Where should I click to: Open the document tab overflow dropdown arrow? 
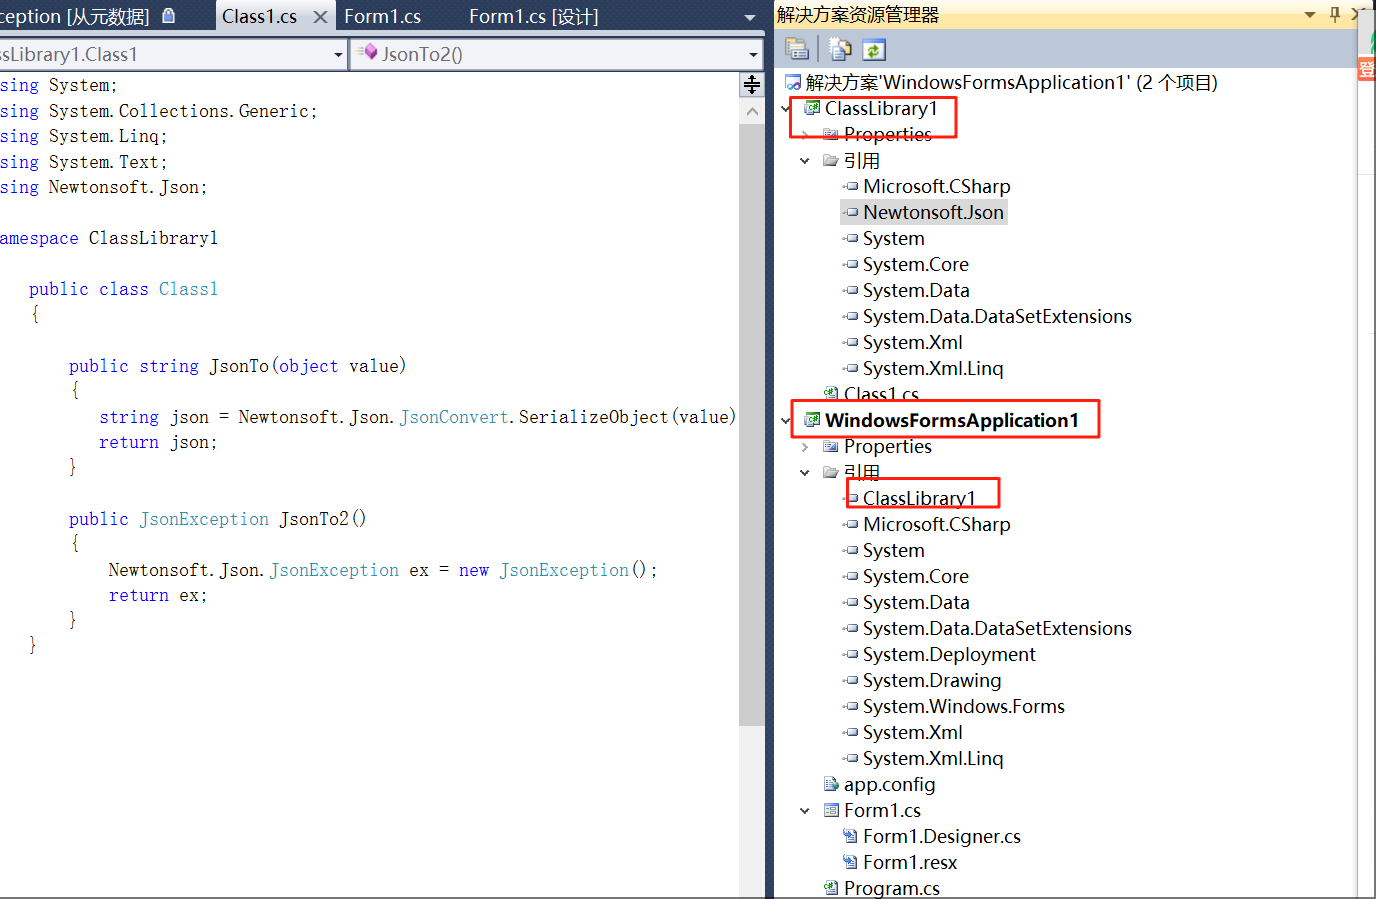point(750,17)
